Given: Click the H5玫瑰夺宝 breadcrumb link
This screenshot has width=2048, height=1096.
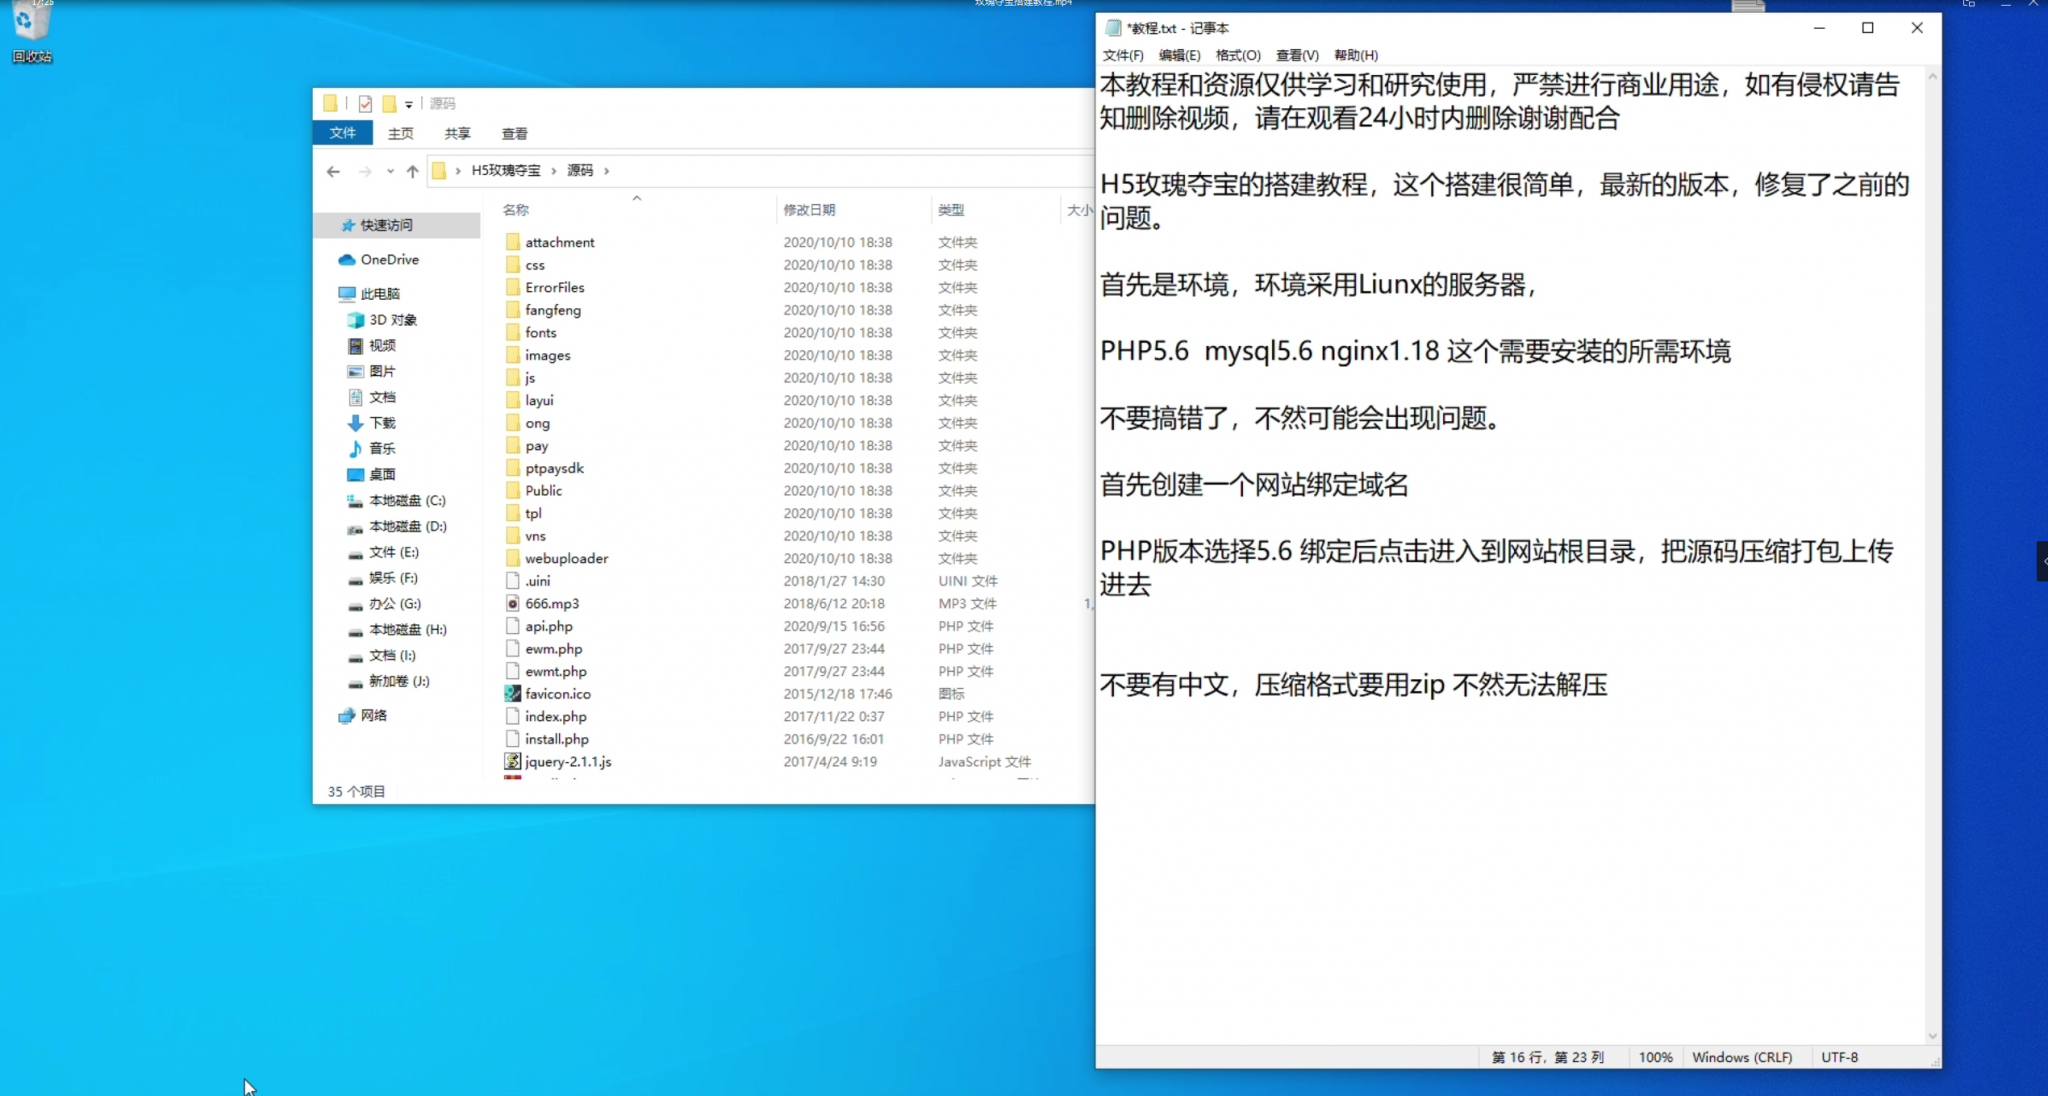Looking at the screenshot, I should 505,170.
